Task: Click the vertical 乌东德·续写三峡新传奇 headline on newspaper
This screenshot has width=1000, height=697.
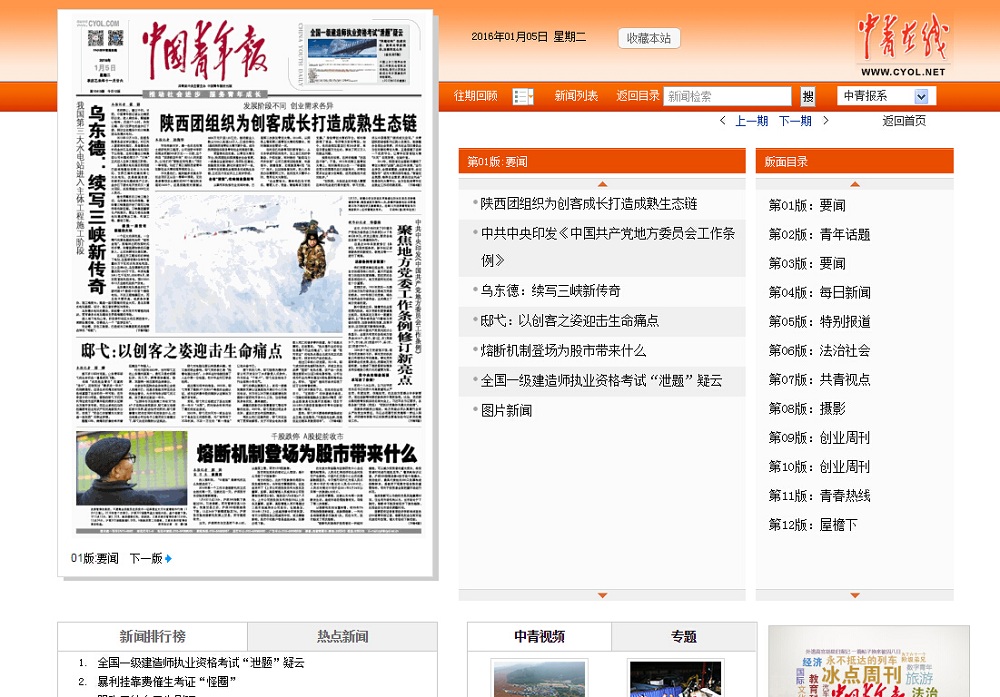Action: [96, 200]
